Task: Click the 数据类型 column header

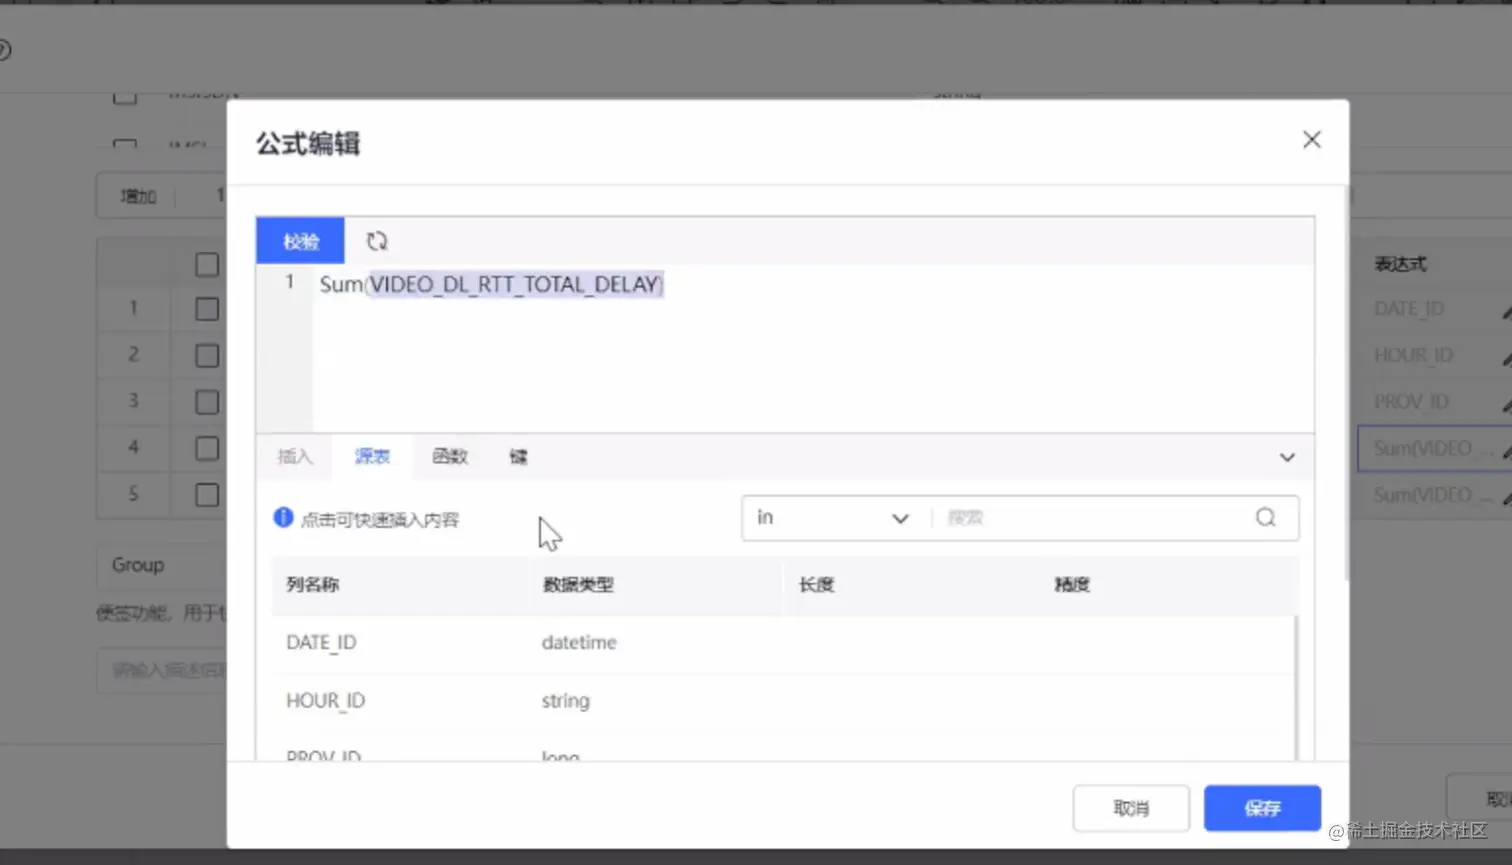Action: click(x=578, y=585)
